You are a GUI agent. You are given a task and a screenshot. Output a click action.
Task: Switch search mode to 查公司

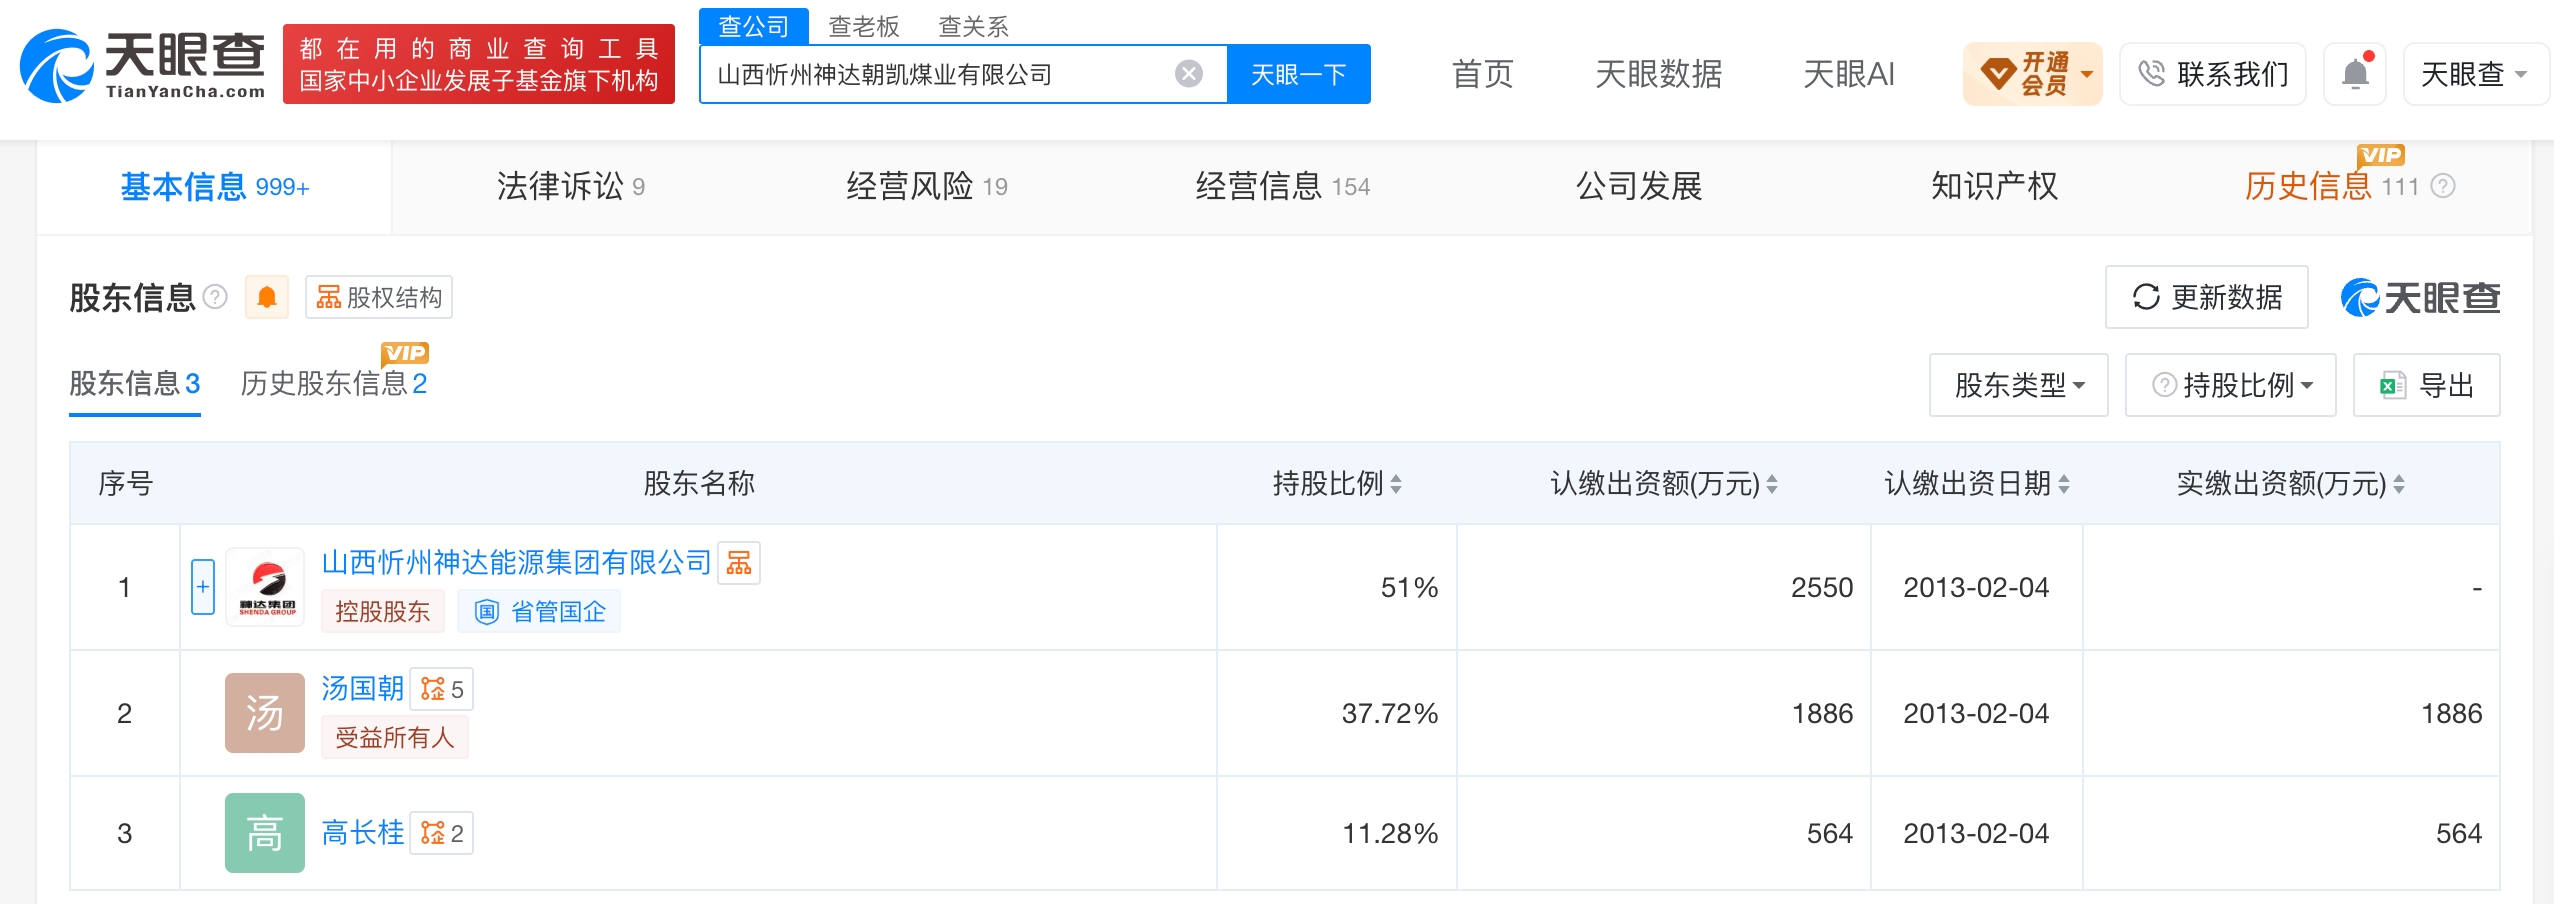click(754, 26)
